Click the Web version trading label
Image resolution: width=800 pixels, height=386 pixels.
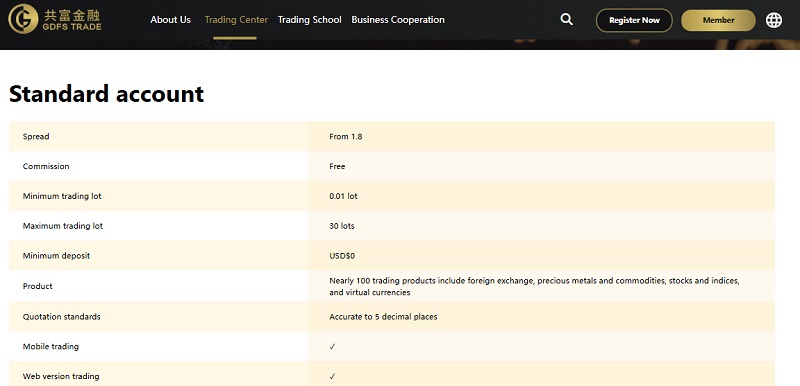pyautogui.click(x=61, y=376)
